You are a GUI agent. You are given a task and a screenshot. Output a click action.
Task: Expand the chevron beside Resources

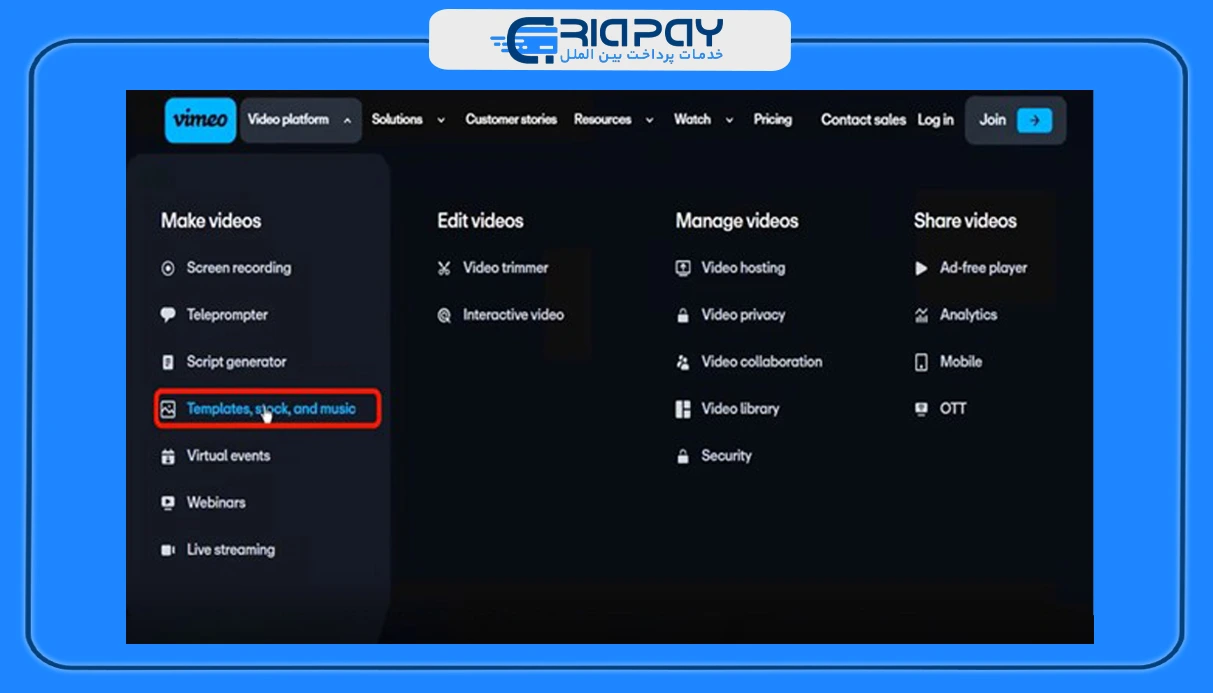pos(649,120)
